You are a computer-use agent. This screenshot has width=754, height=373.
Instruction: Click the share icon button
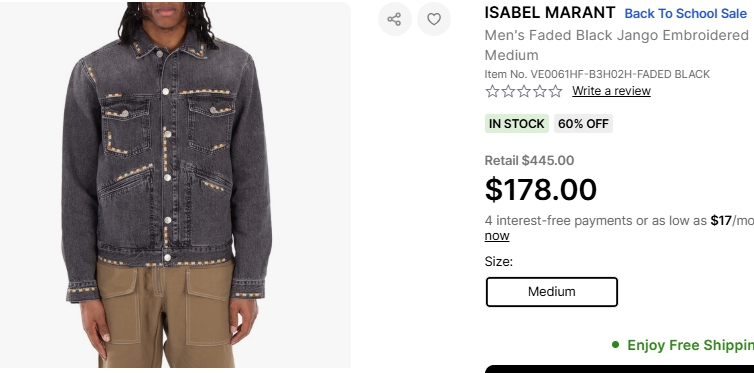395,19
